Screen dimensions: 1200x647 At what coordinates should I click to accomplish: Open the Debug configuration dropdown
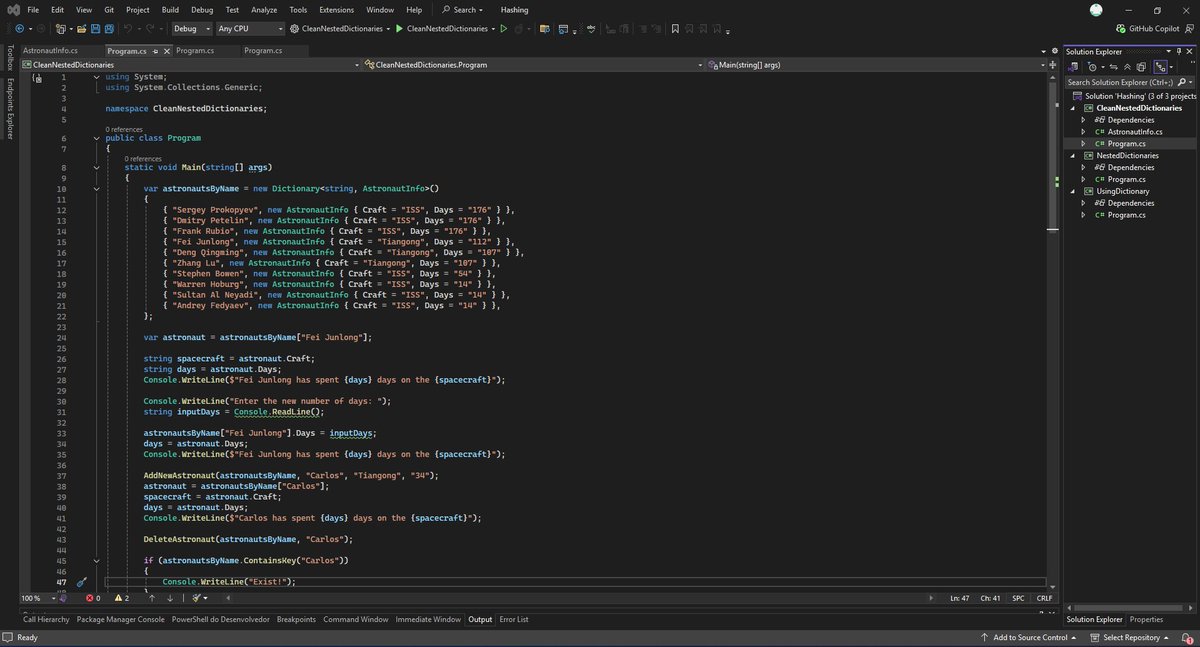[190, 29]
